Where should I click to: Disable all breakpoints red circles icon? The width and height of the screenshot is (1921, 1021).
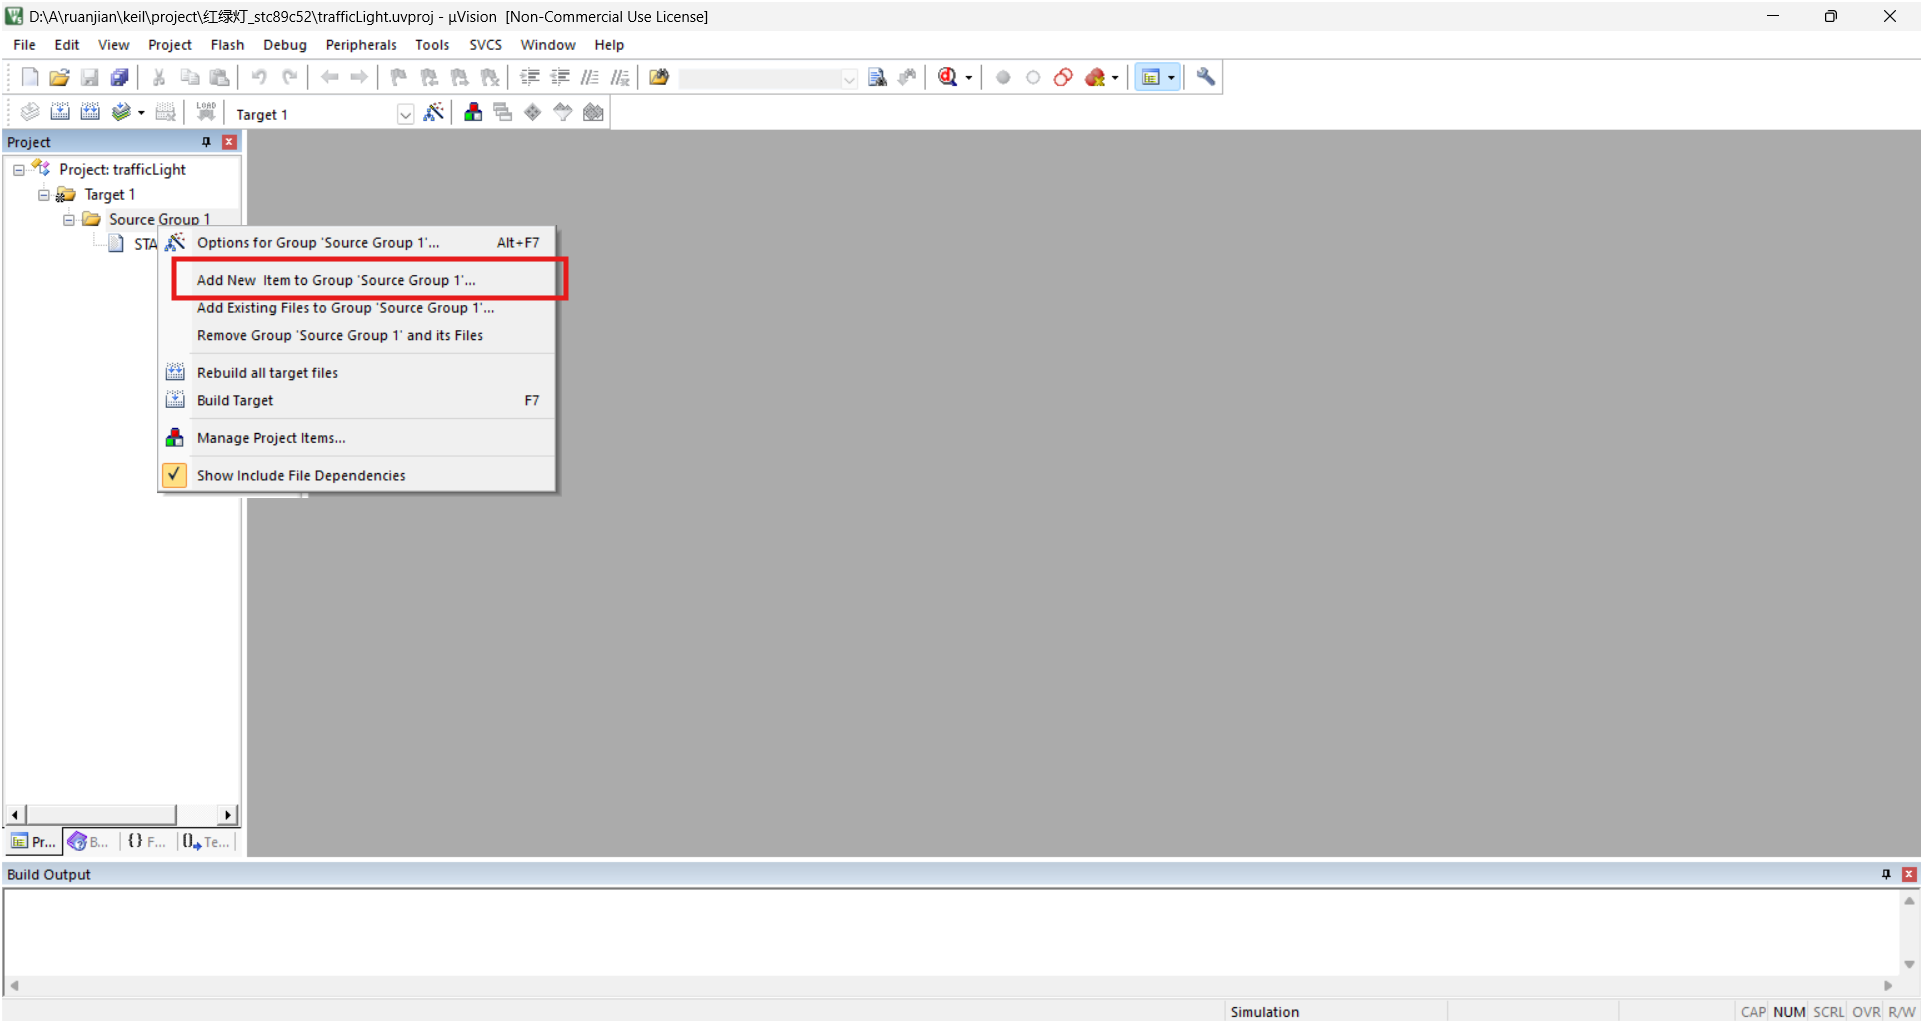click(x=1063, y=77)
